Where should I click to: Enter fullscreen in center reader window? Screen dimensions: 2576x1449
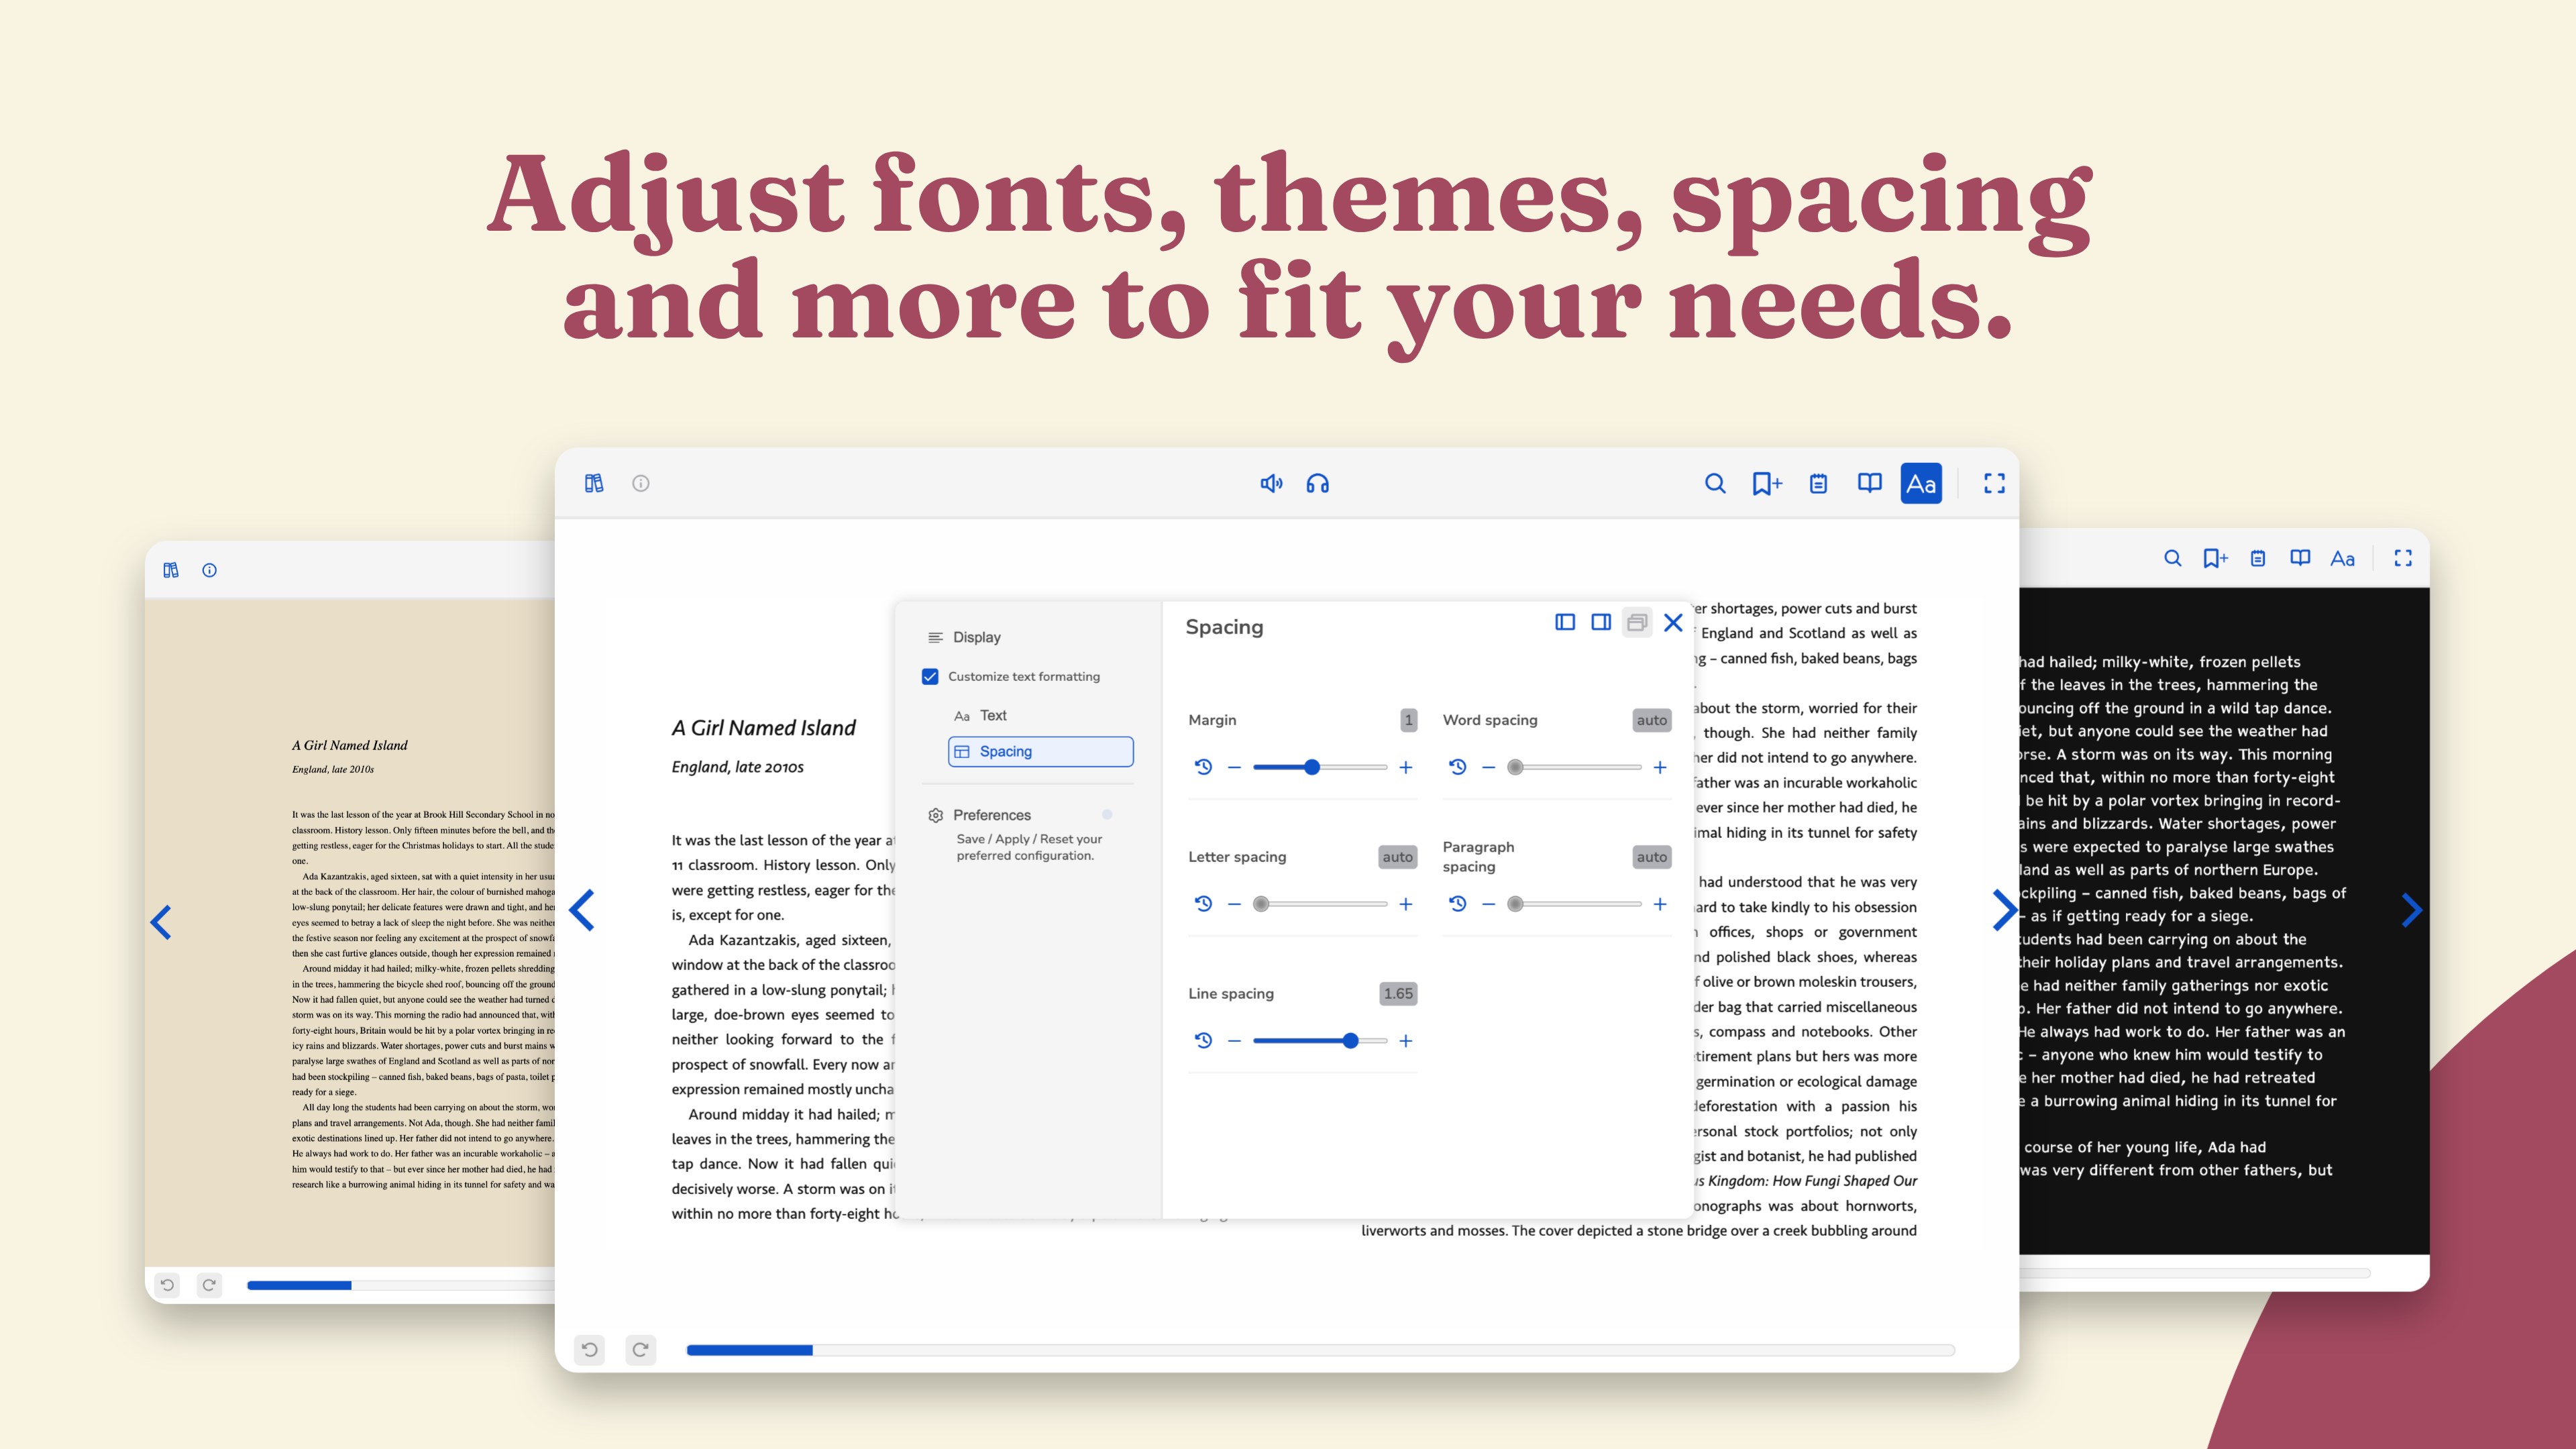tap(1994, 484)
